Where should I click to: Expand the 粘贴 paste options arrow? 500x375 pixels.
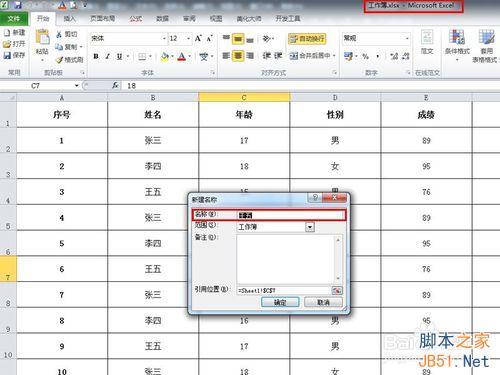point(43,60)
